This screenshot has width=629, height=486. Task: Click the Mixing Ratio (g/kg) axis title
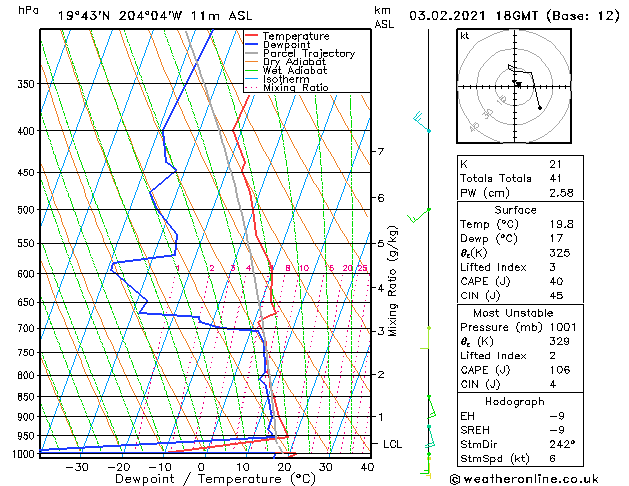tap(392, 281)
